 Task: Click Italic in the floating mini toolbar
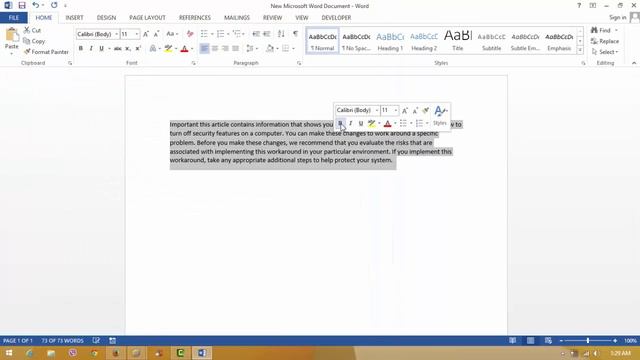[350, 123]
